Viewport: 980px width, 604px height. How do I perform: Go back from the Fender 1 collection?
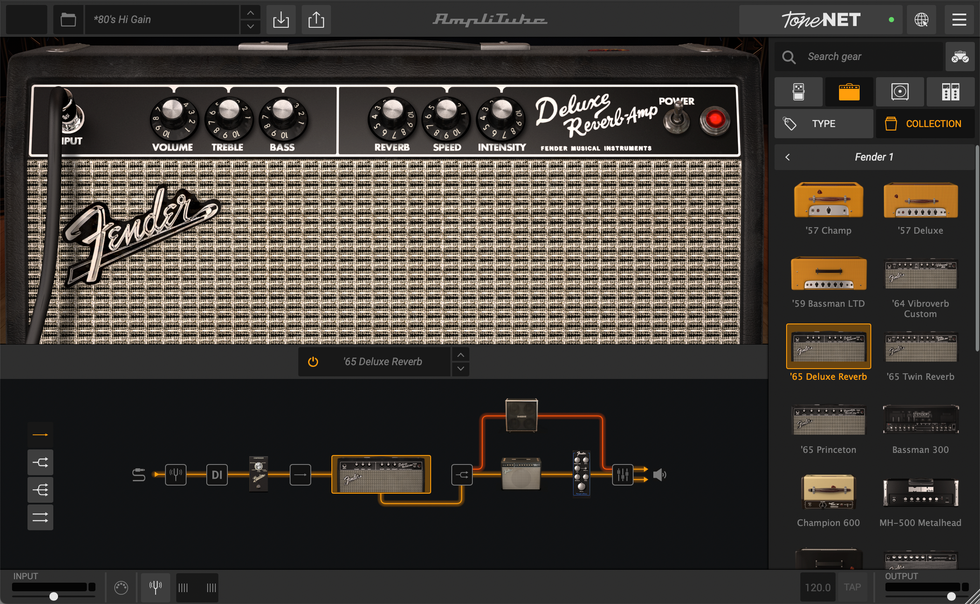[x=788, y=157]
